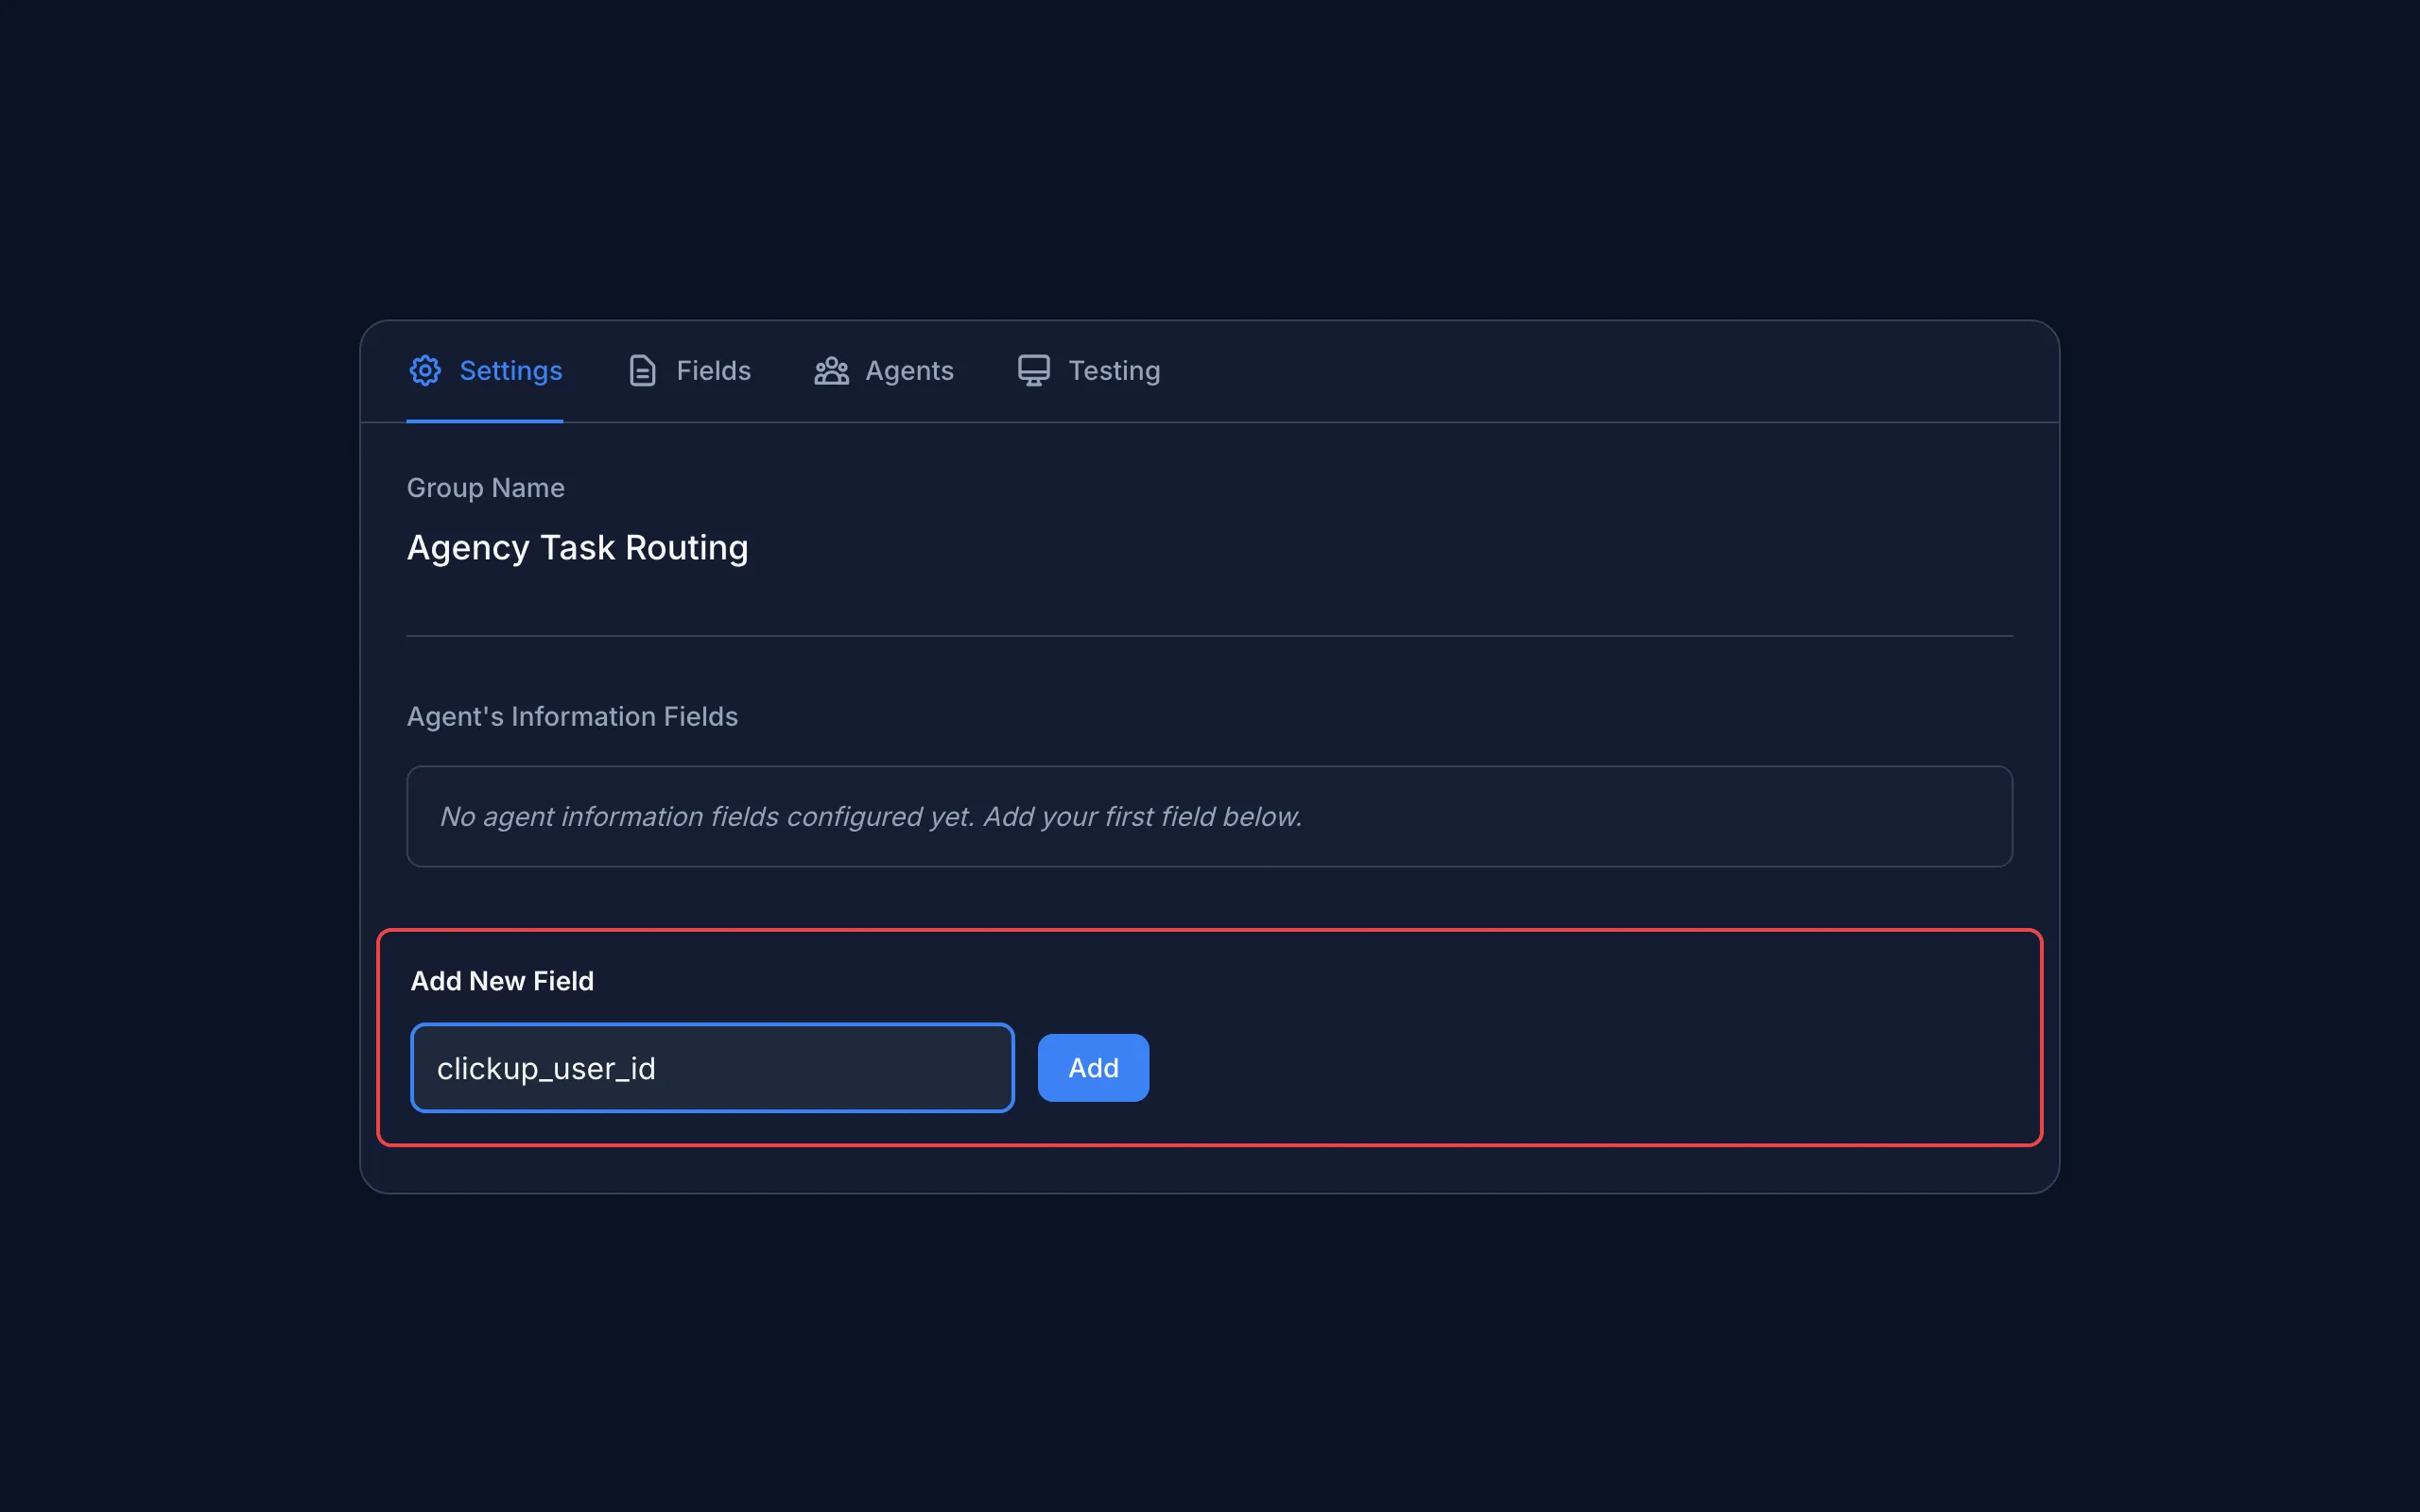
Task: Click the Fields document icon
Action: [641, 370]
